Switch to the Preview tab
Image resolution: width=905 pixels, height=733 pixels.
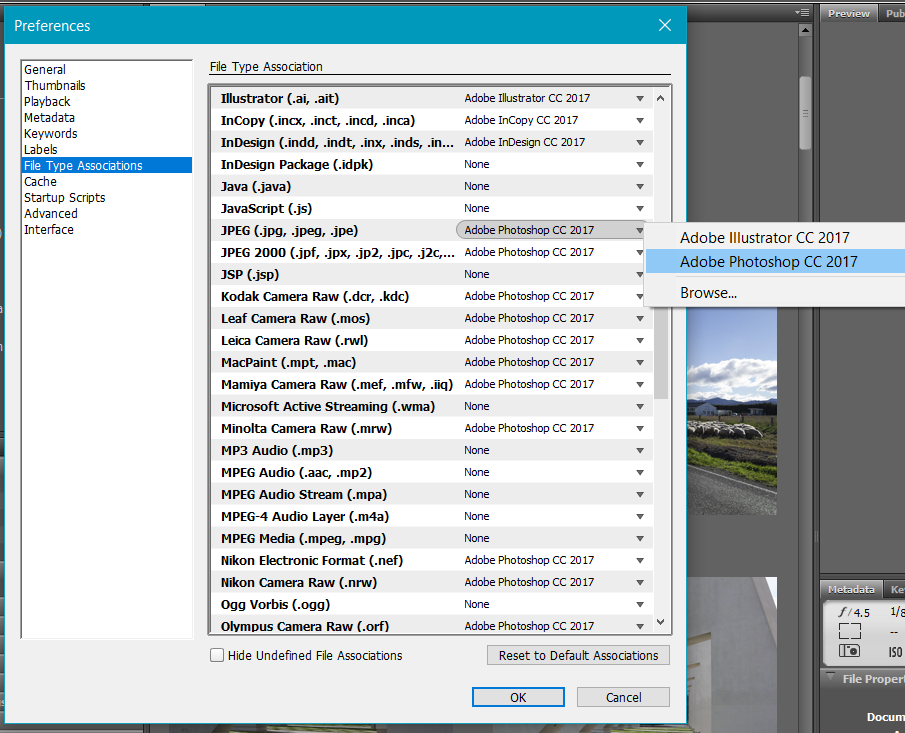[848, 13]
